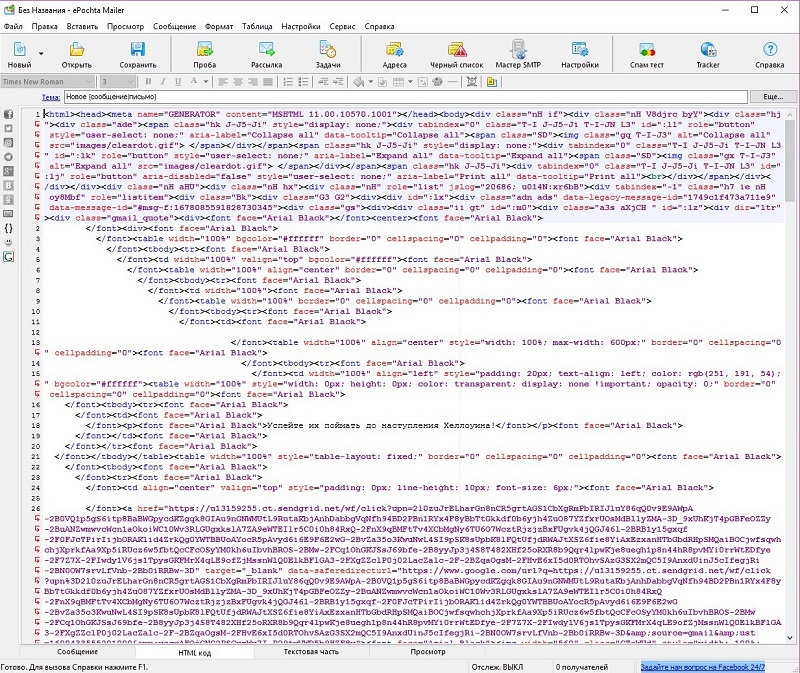
Task: Send a test with Проба
Action: point(205,55)
